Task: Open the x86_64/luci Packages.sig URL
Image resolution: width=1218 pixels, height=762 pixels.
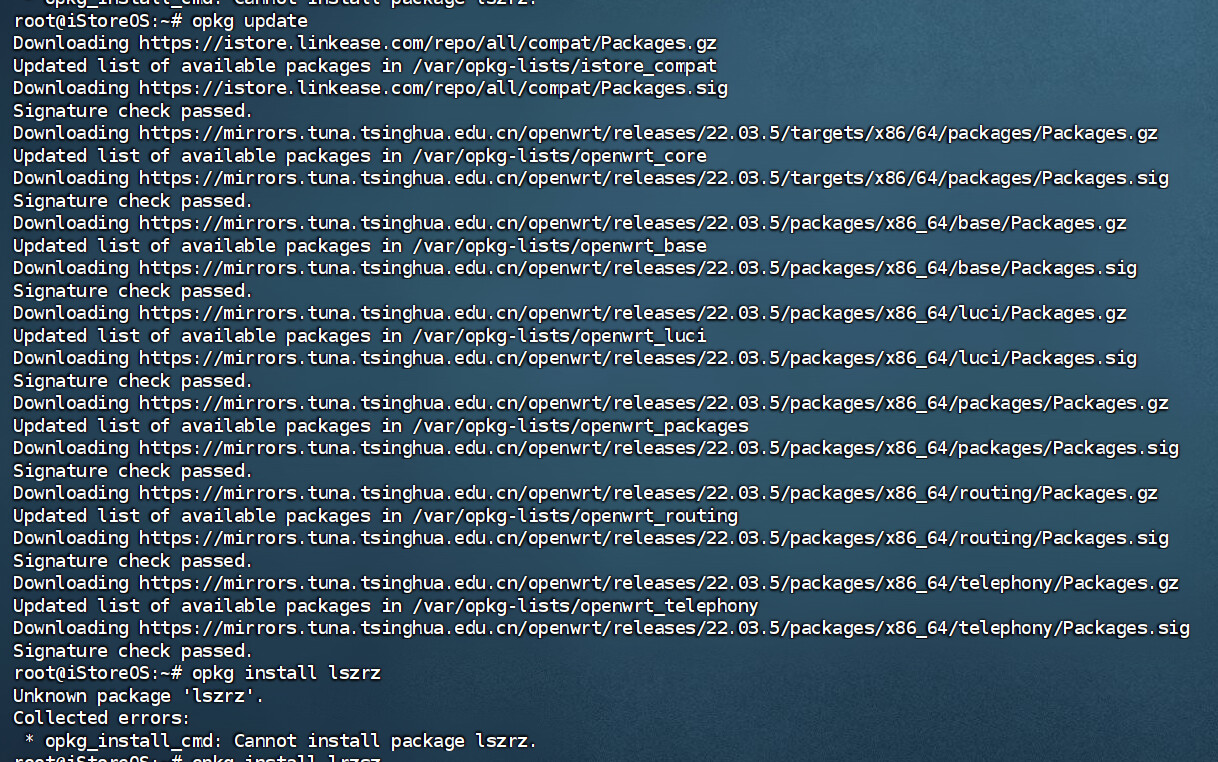Action: pos(638,358)
